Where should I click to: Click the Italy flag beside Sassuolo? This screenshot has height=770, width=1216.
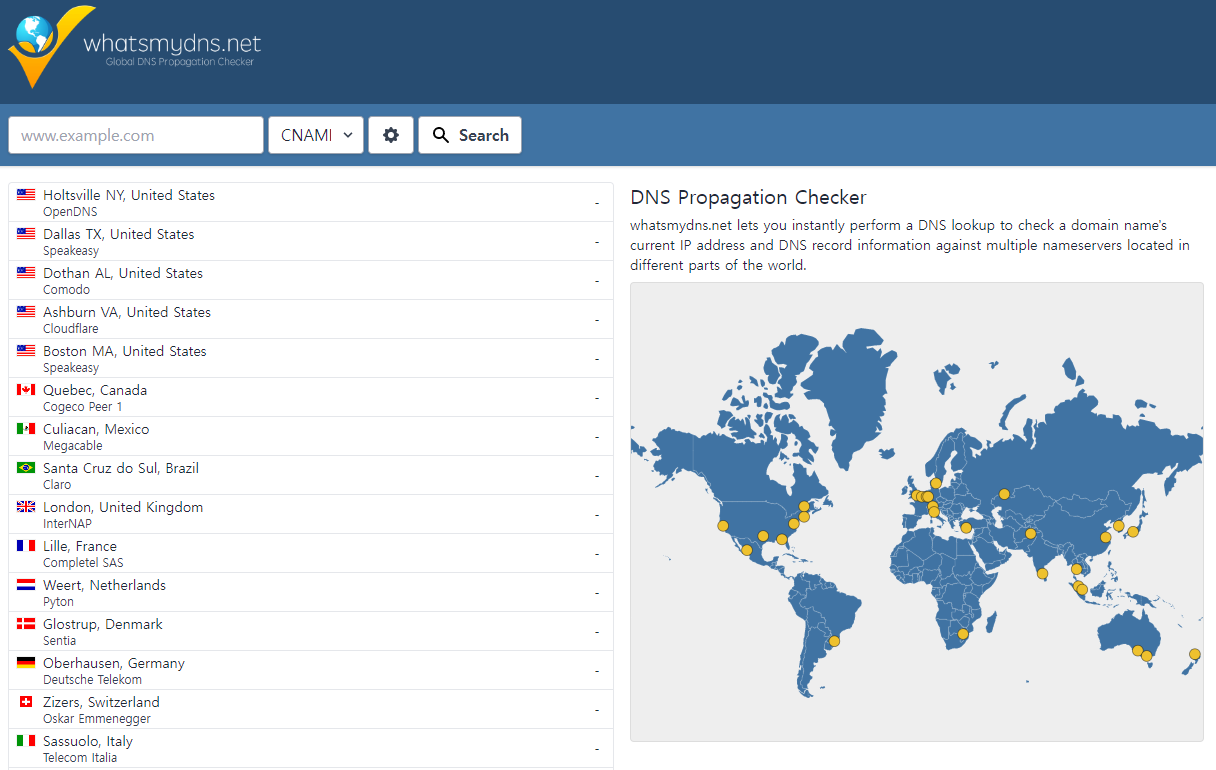[26, 741]
